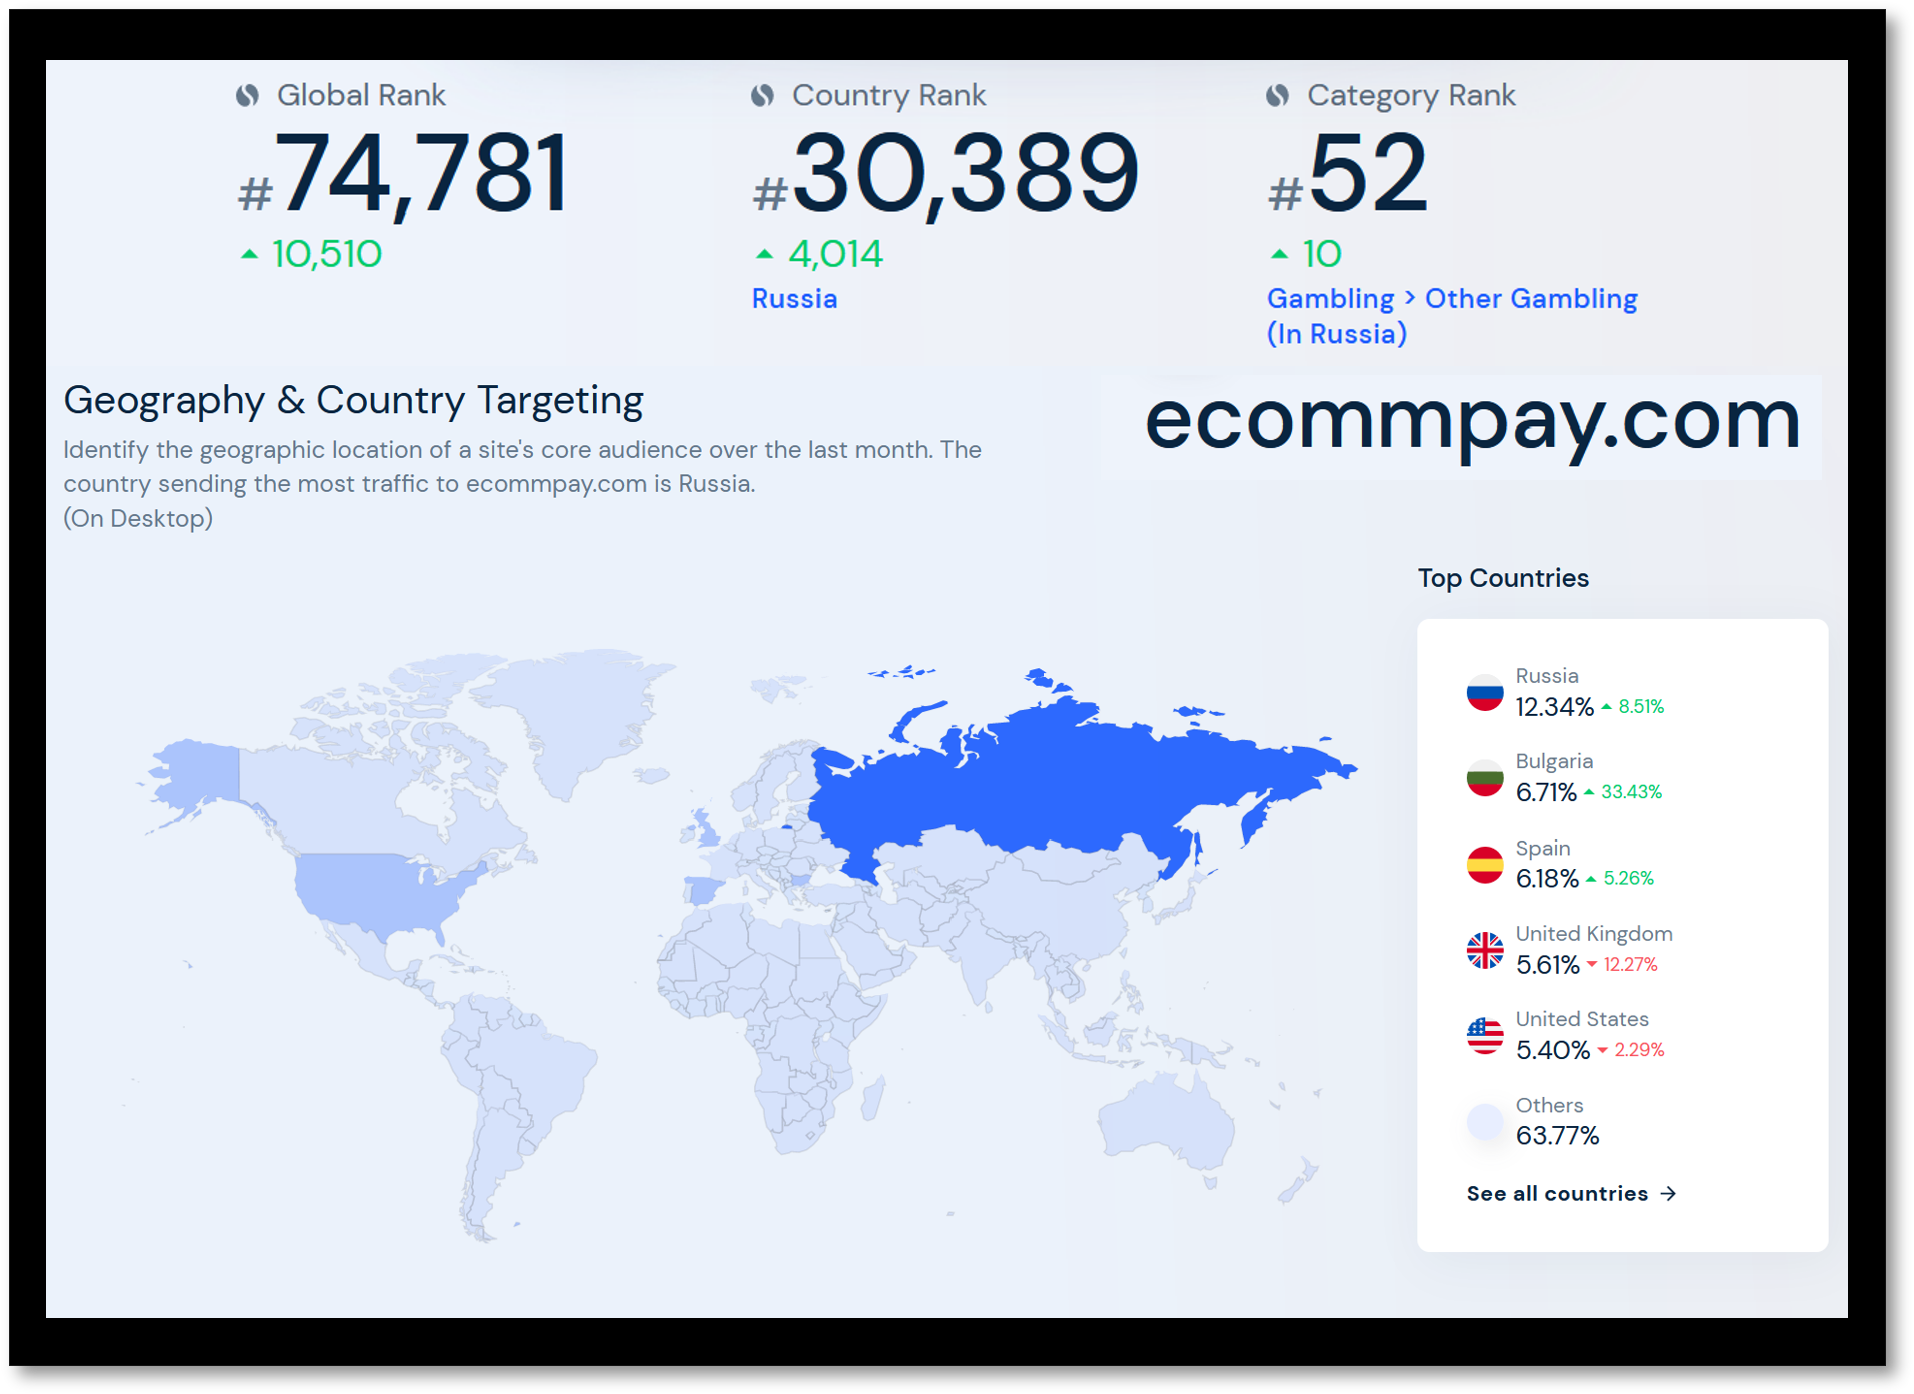This screenshot has height=1394, width=1914.
Task: Open the Russia country rank page
Action: click(794, 298)
